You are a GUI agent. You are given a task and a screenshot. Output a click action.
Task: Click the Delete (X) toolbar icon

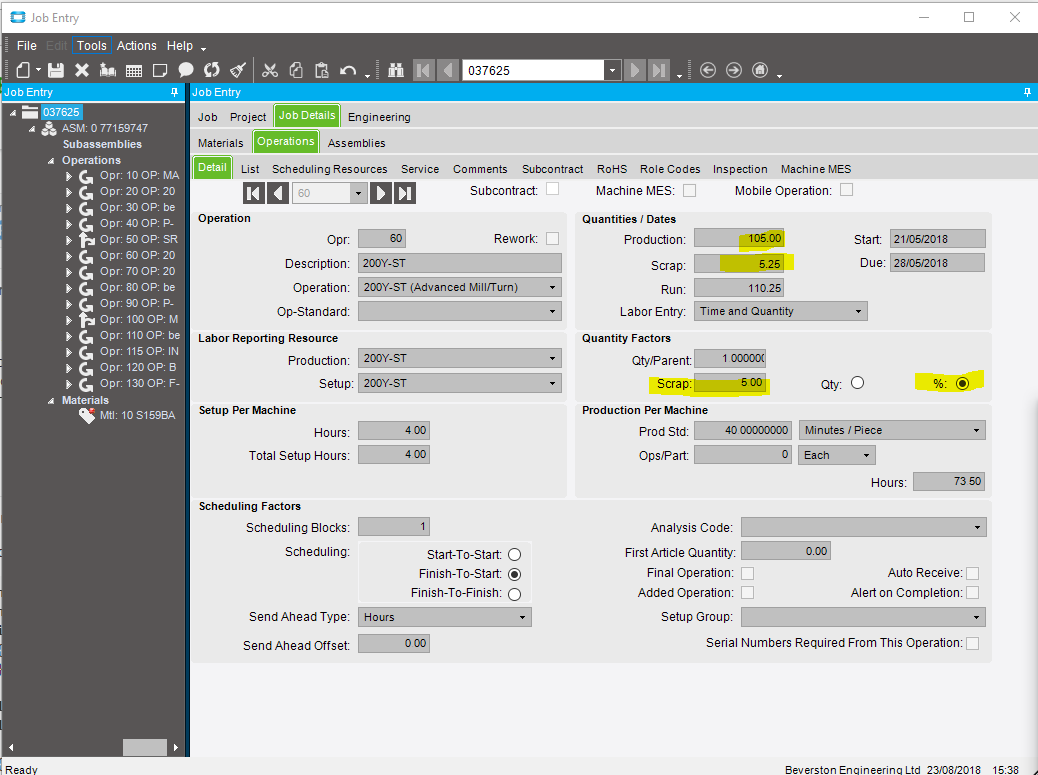[x=82, y=70]
